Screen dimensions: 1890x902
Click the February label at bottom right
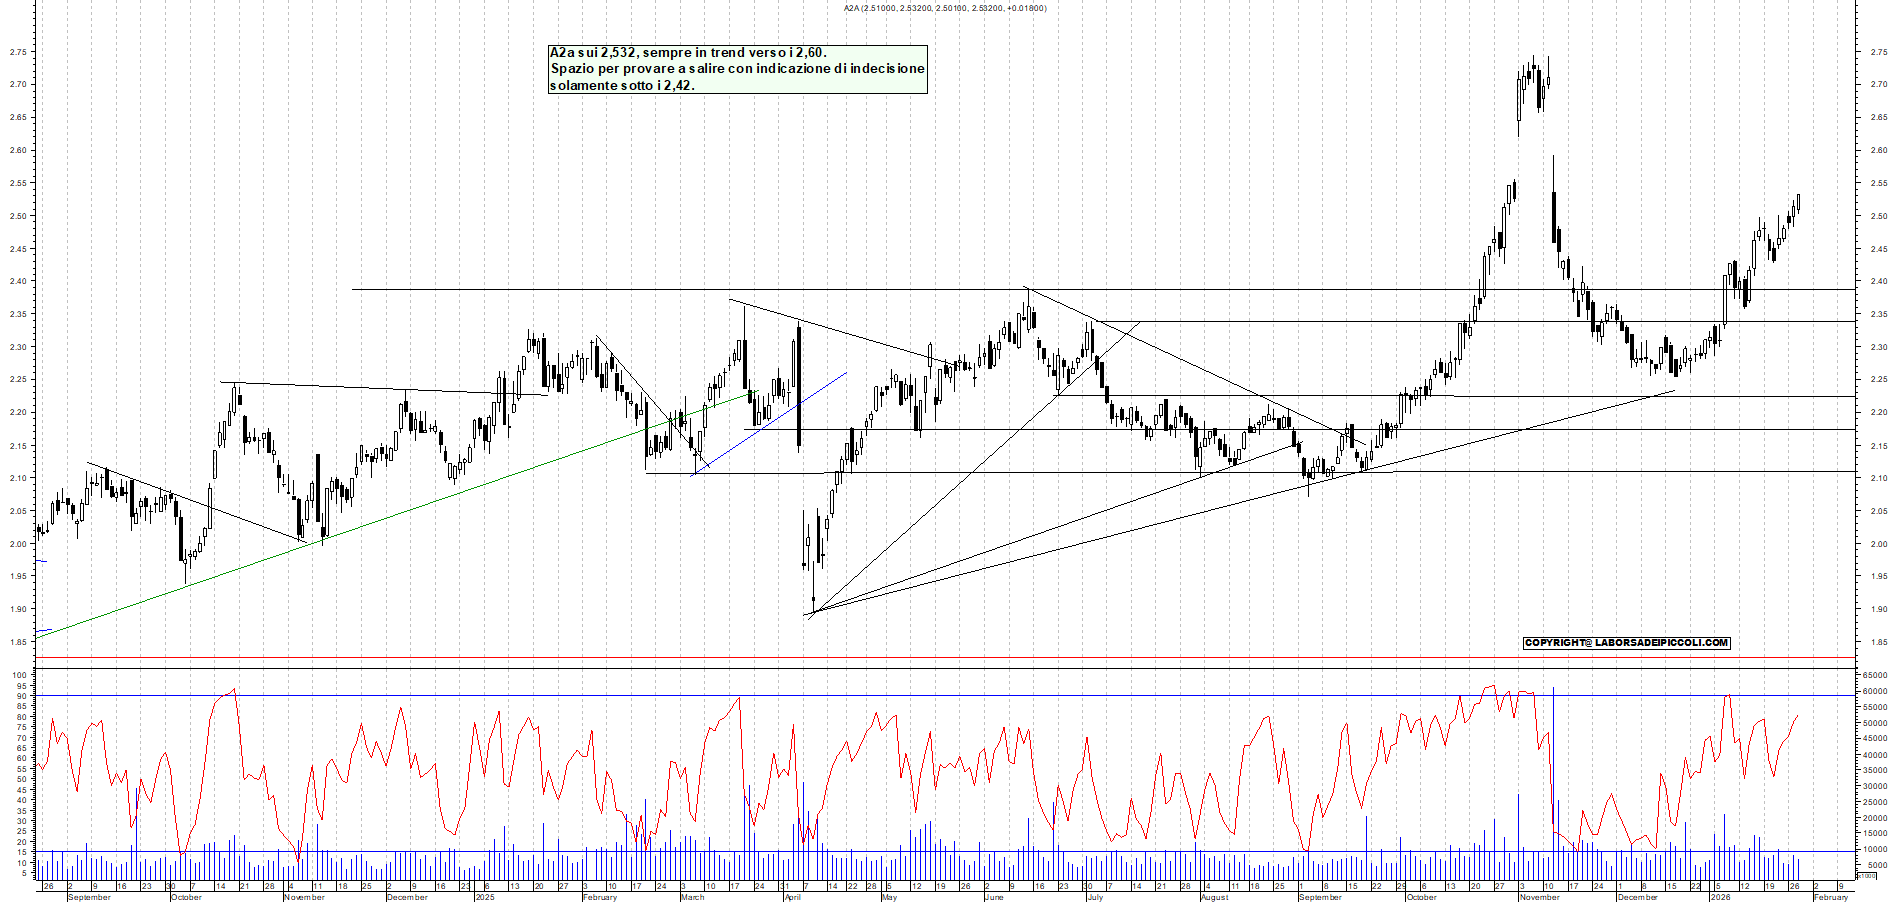point(1831,897)
